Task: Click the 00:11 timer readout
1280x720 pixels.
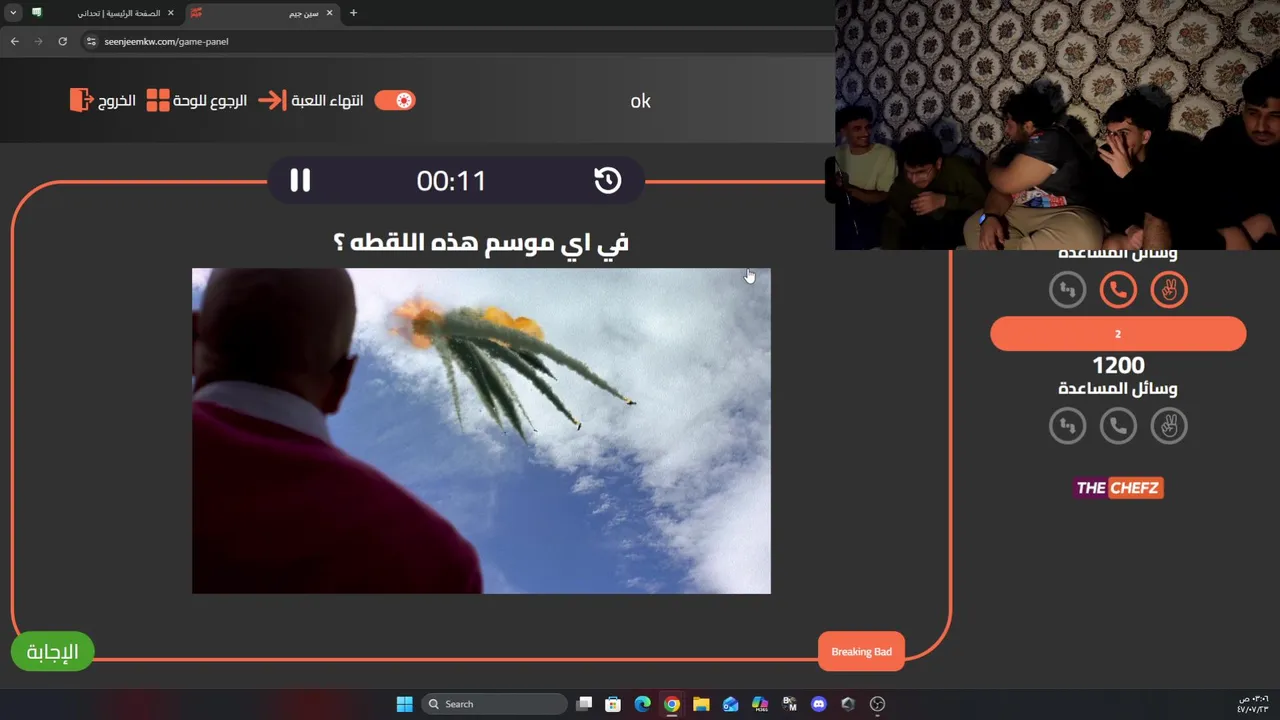Action: [x=451, y=181]
